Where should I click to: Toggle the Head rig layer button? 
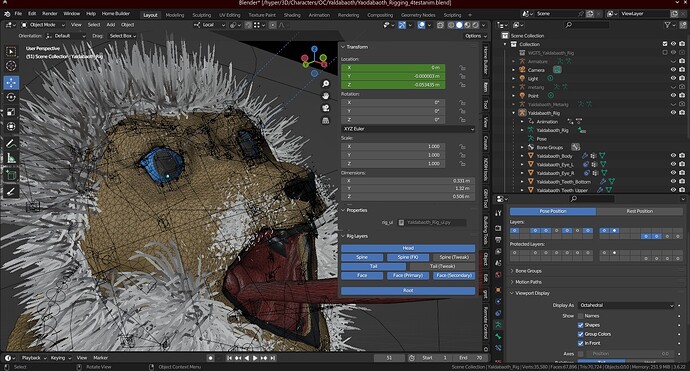(408, 248)
